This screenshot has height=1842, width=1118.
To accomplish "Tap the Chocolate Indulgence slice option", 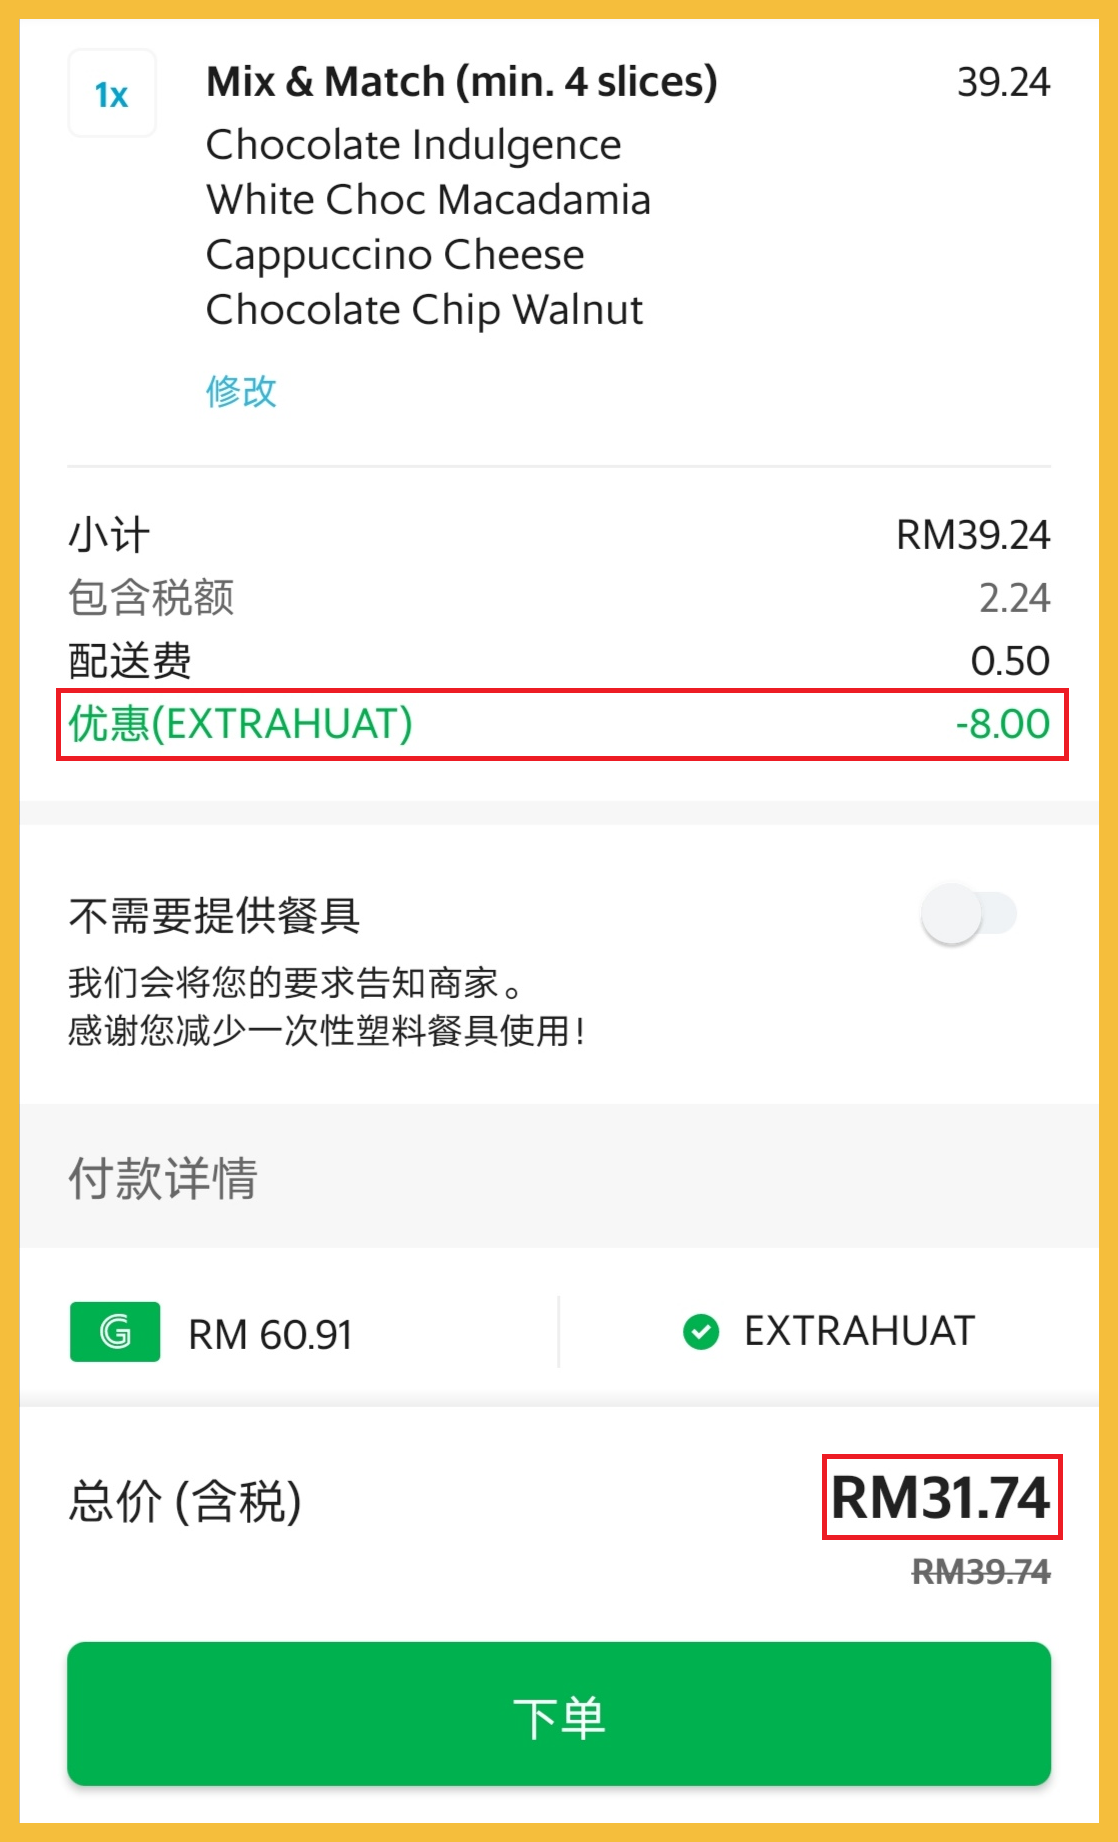I will click(413, 145).
